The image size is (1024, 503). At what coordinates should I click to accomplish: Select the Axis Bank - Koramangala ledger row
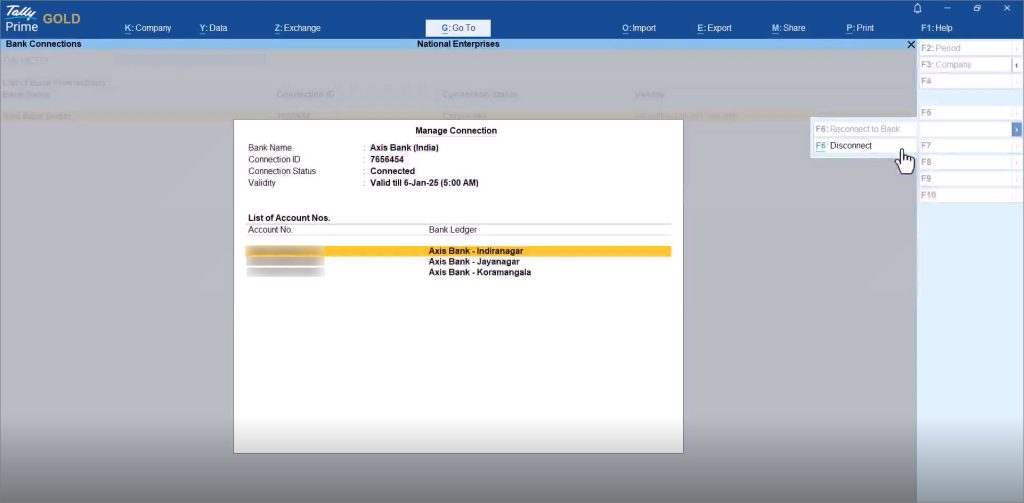pyautogui.click(x=458, y=272)
